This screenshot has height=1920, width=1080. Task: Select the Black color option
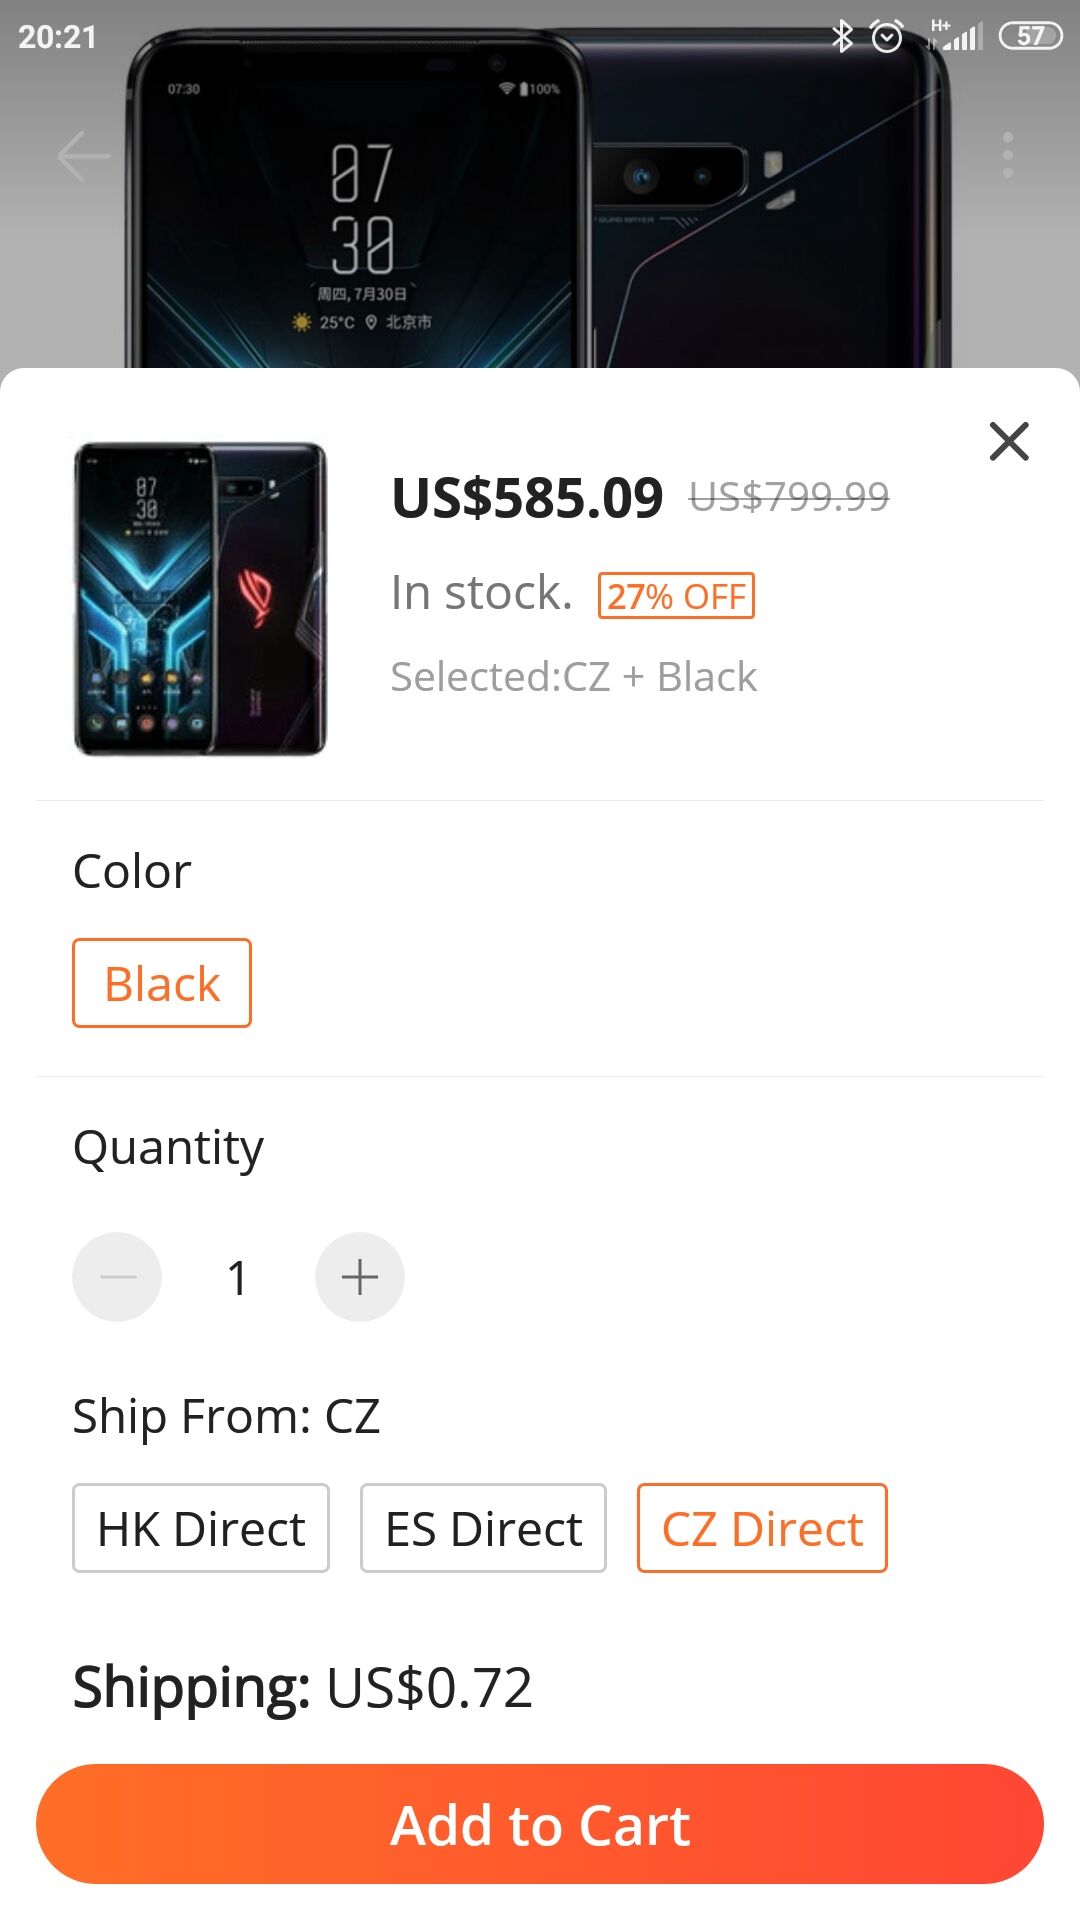(x=162, y=983)
